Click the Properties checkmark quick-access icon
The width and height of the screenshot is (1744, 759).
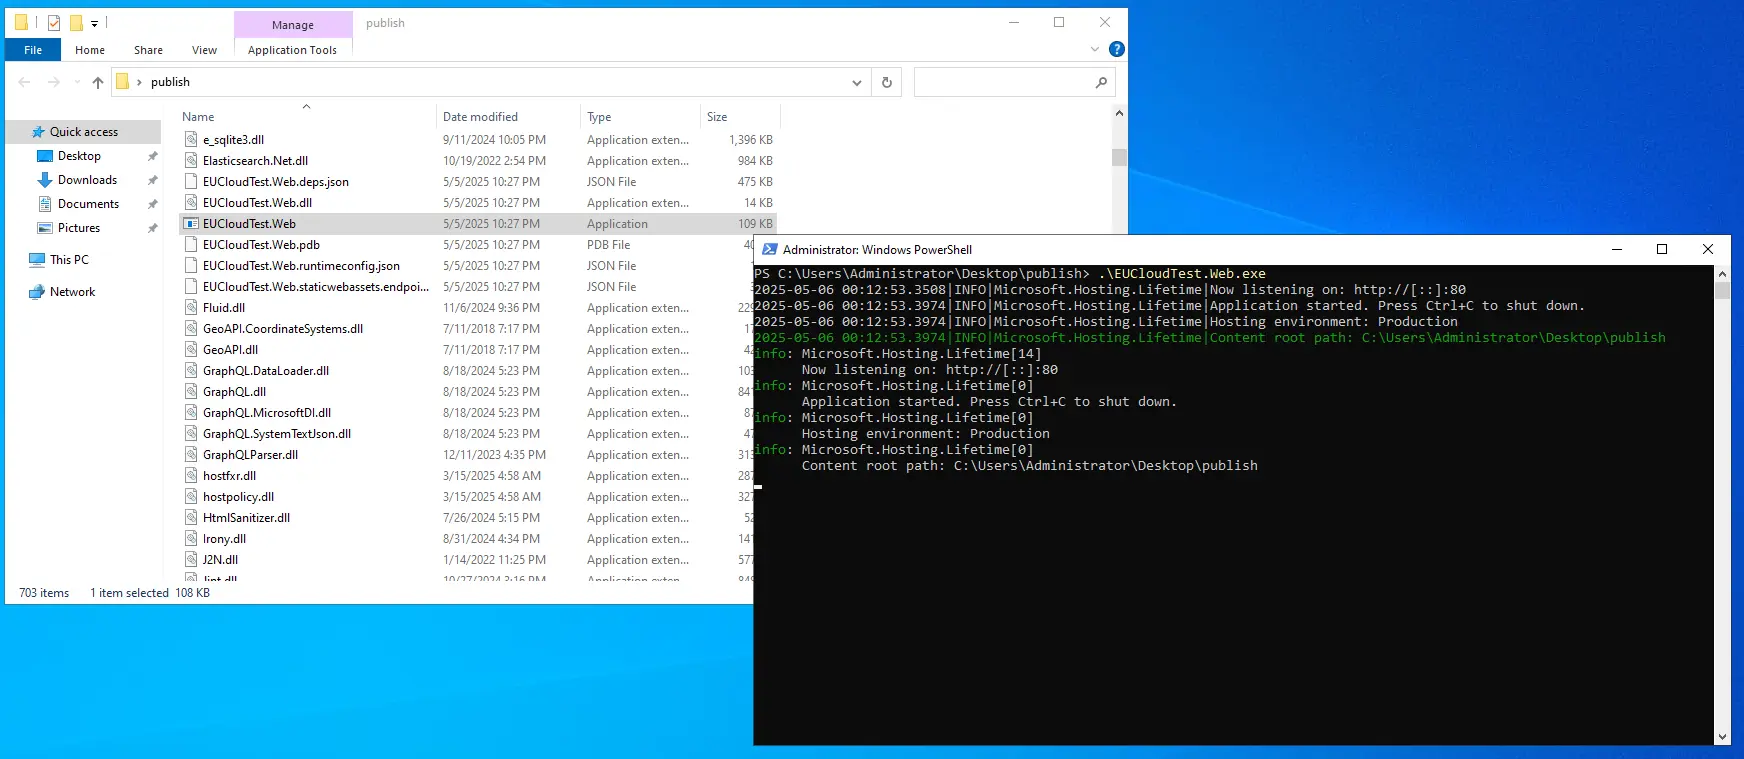pos(54,22)
